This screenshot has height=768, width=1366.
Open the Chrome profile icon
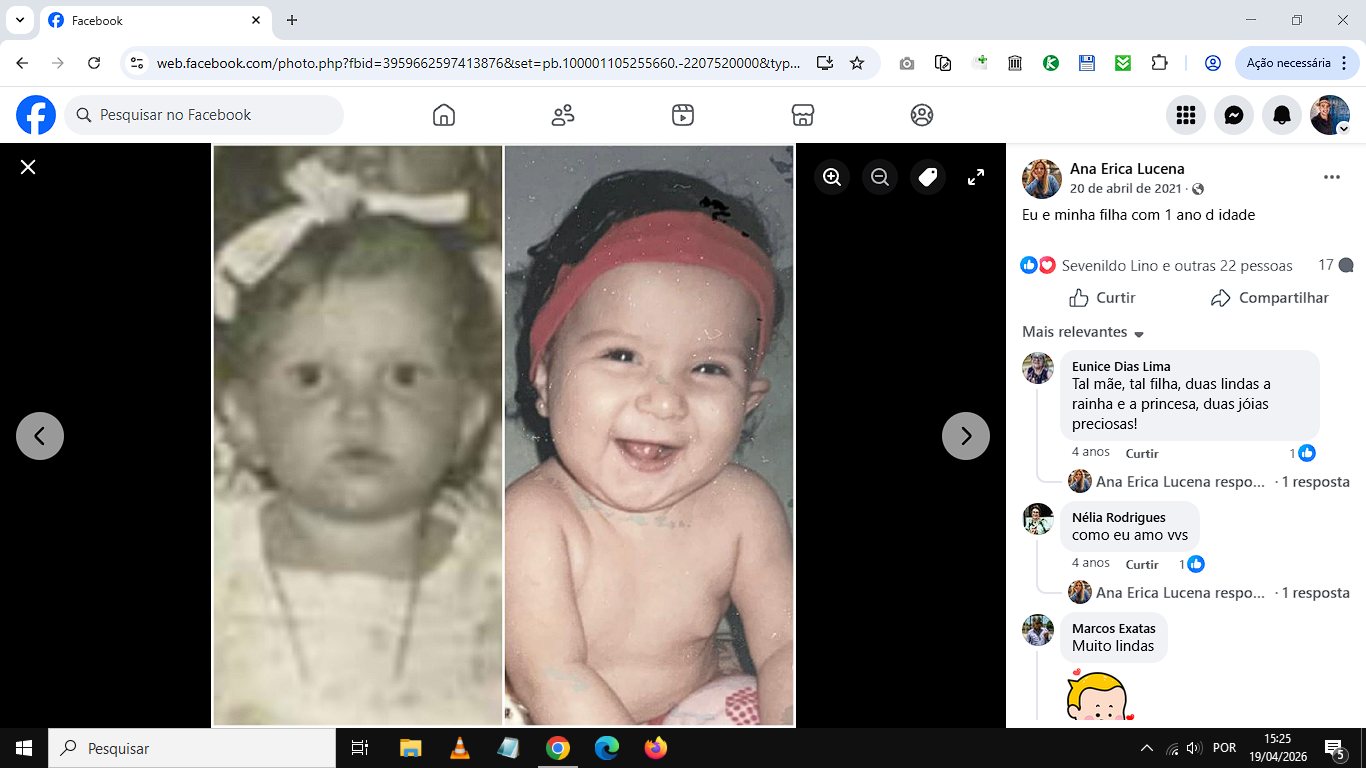point(1212,63)
